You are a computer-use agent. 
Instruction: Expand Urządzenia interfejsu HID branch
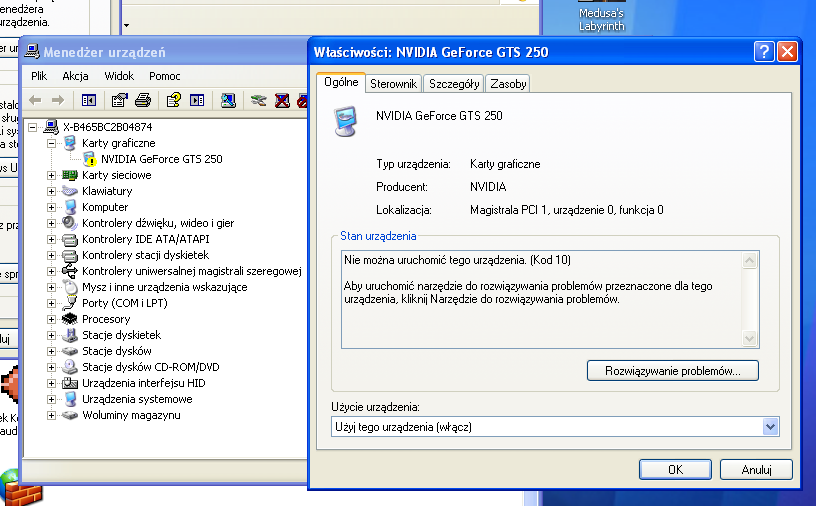click(51, 383)
